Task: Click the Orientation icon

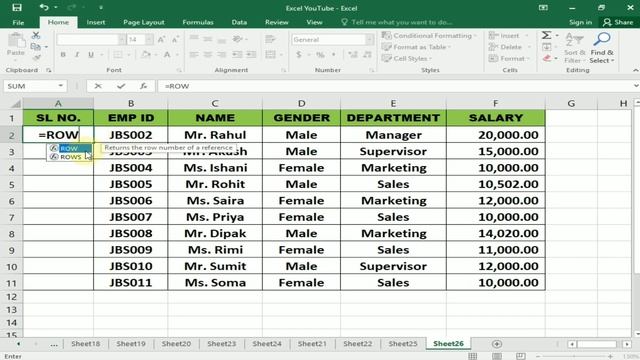Action: (237, 39)
